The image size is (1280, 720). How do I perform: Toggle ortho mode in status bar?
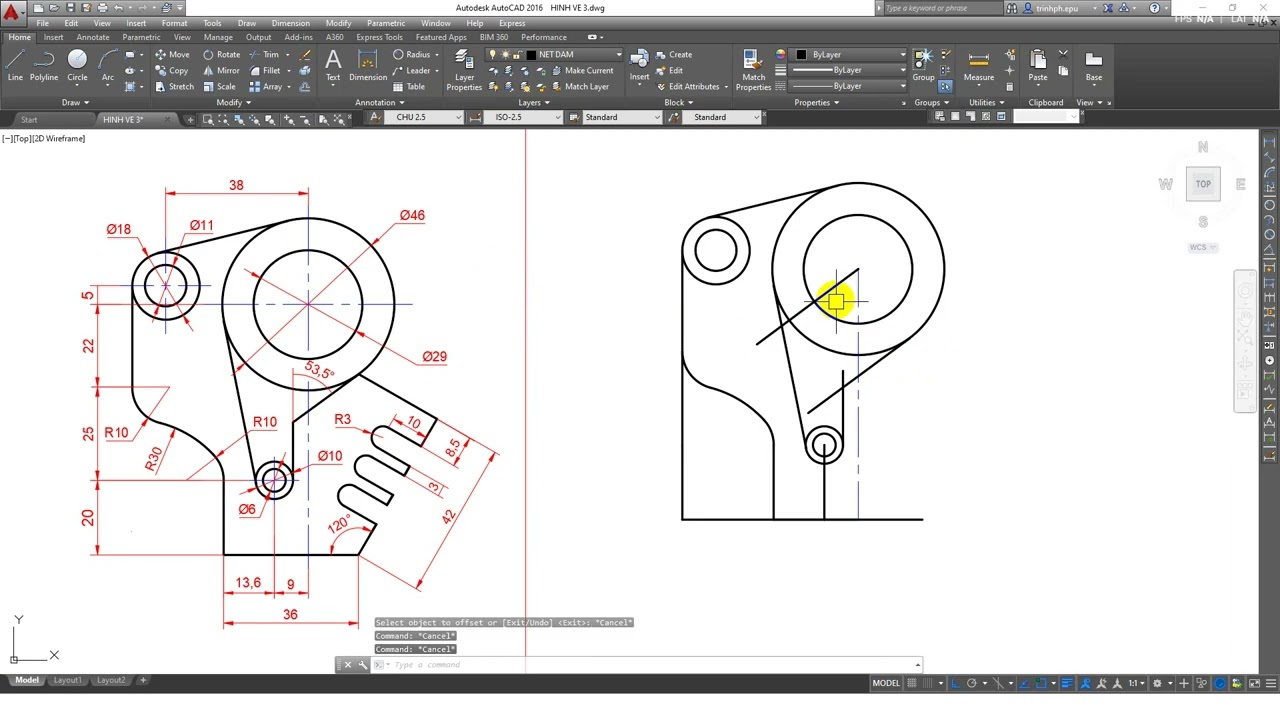pyautogui.click(x=955, y=684)
